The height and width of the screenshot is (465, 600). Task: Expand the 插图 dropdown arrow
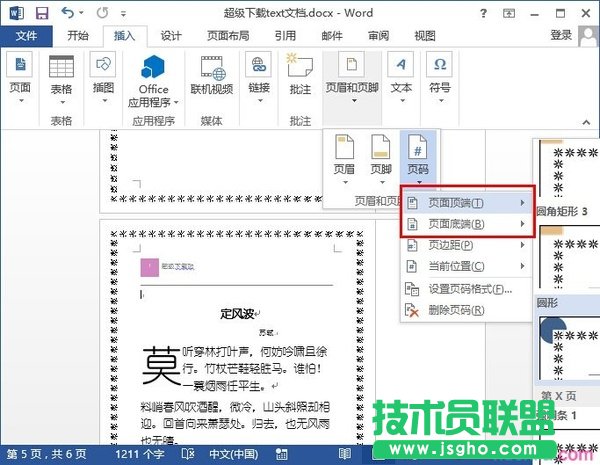104,101
